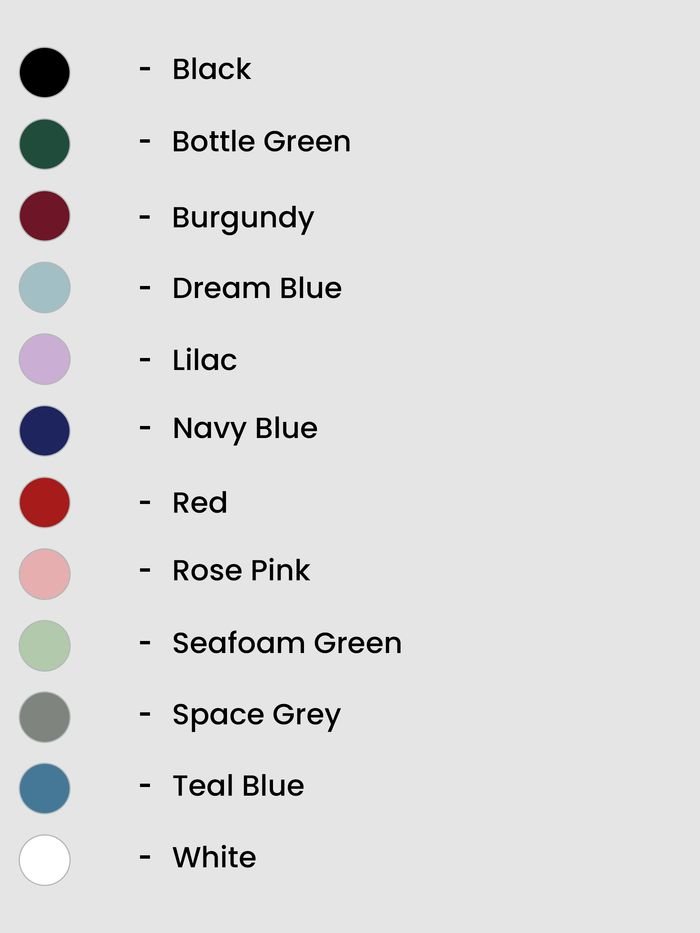Click the Black label text
This screenshot has height=933, width=700.
coord(211,69)
